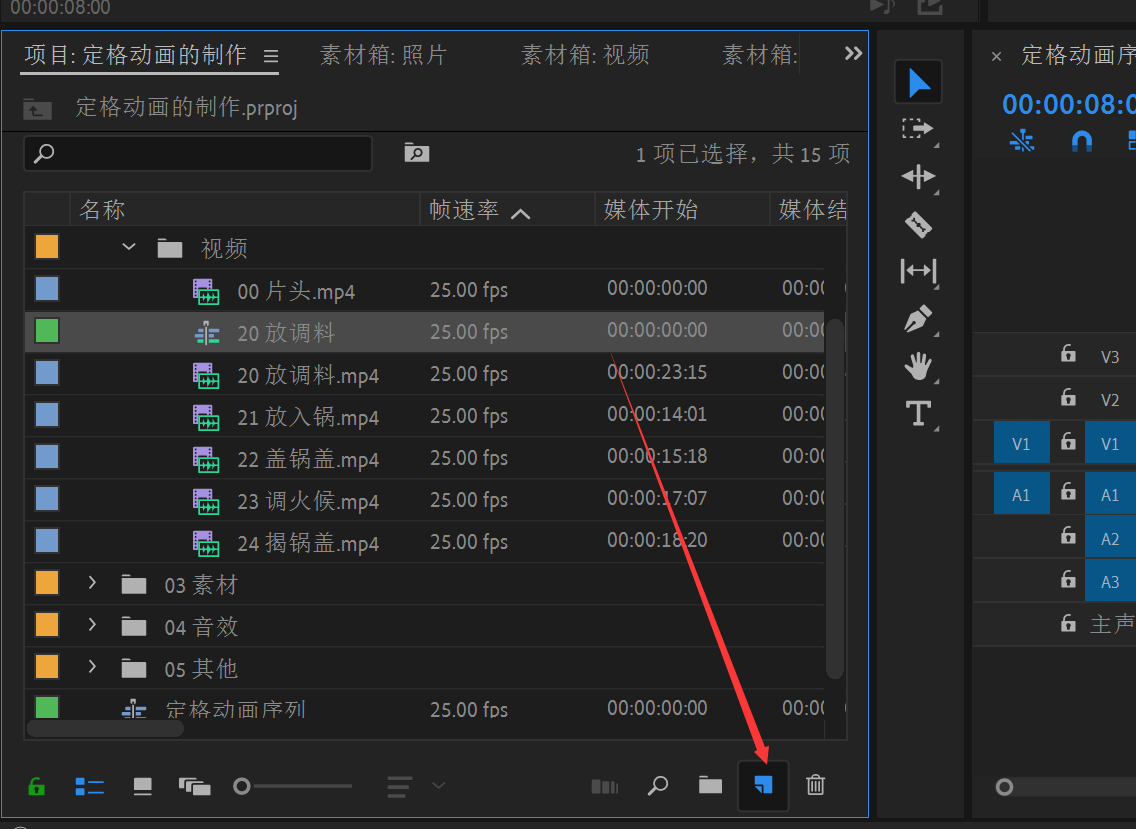The height and width of the screenshot is (829, 1136).
Task: Switch project panel to icon view
Action: tap(143, 786)
